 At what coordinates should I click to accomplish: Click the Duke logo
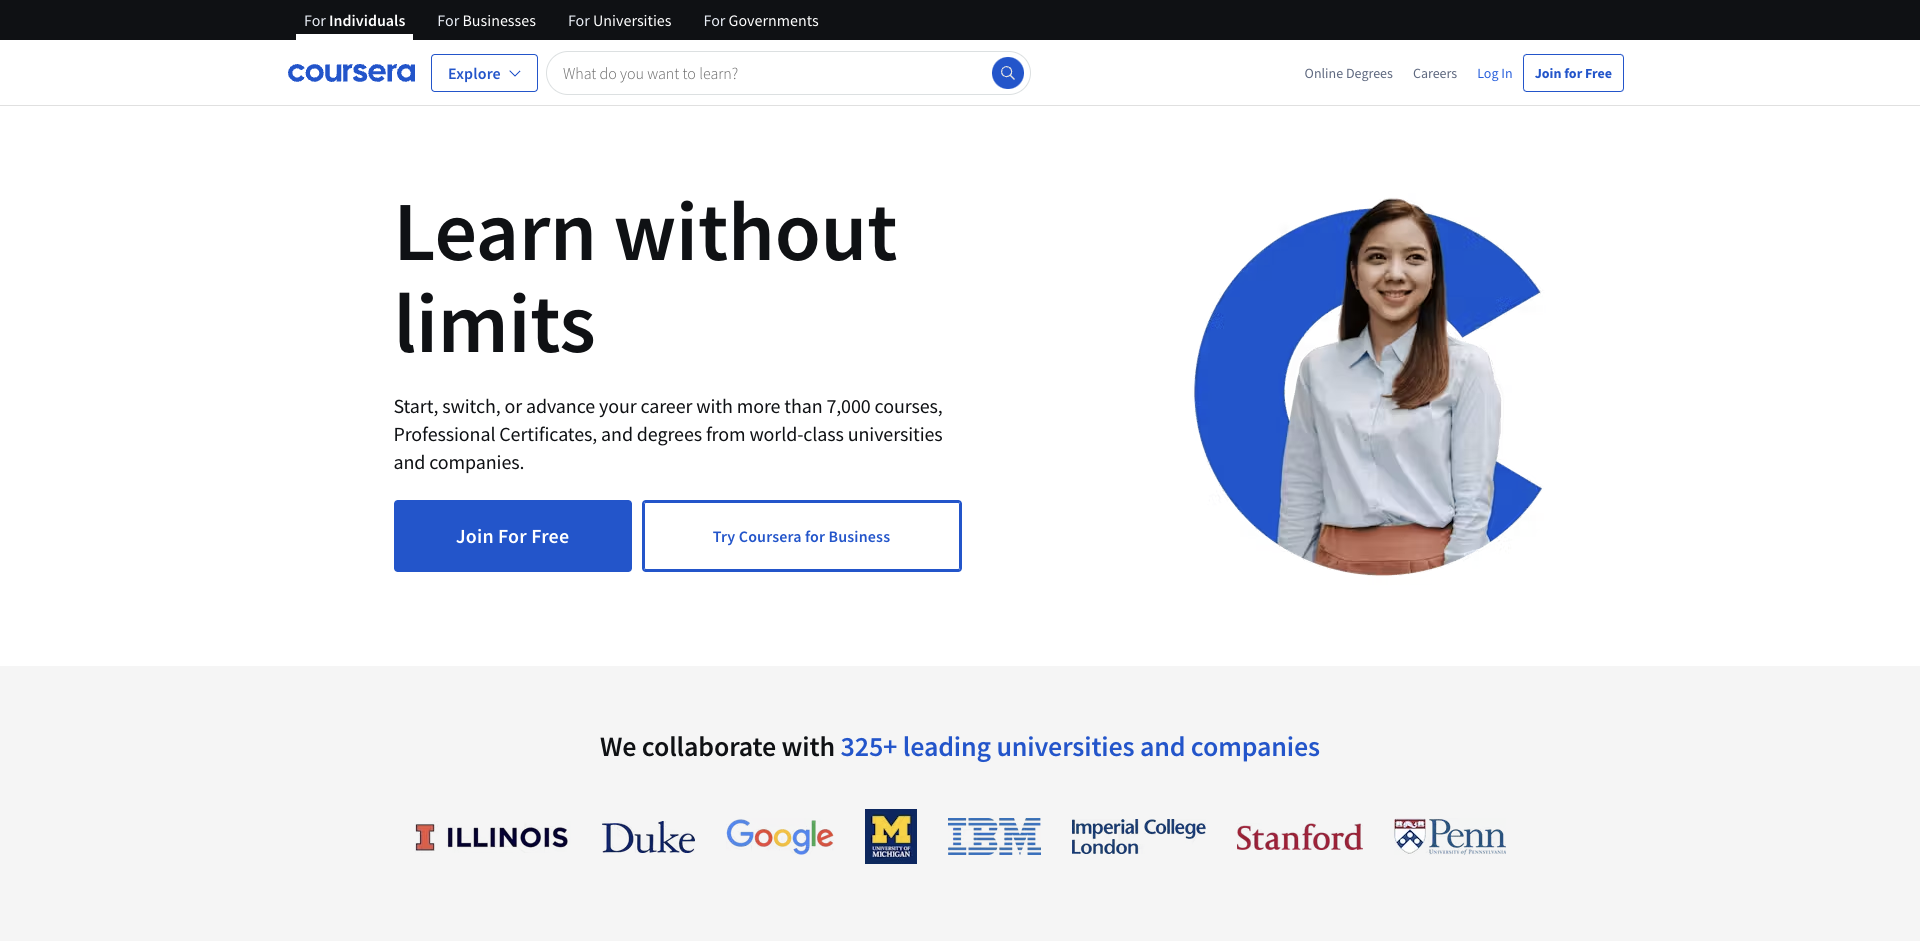[648, 837]
